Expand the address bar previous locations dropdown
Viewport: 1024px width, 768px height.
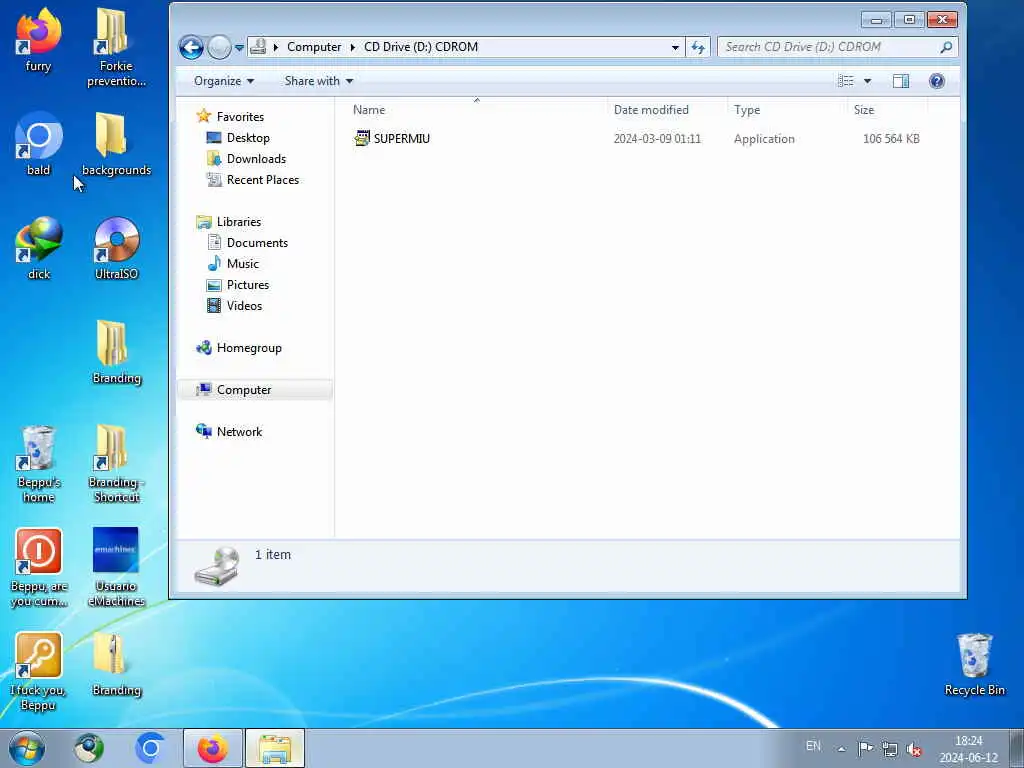click(675, 47)
